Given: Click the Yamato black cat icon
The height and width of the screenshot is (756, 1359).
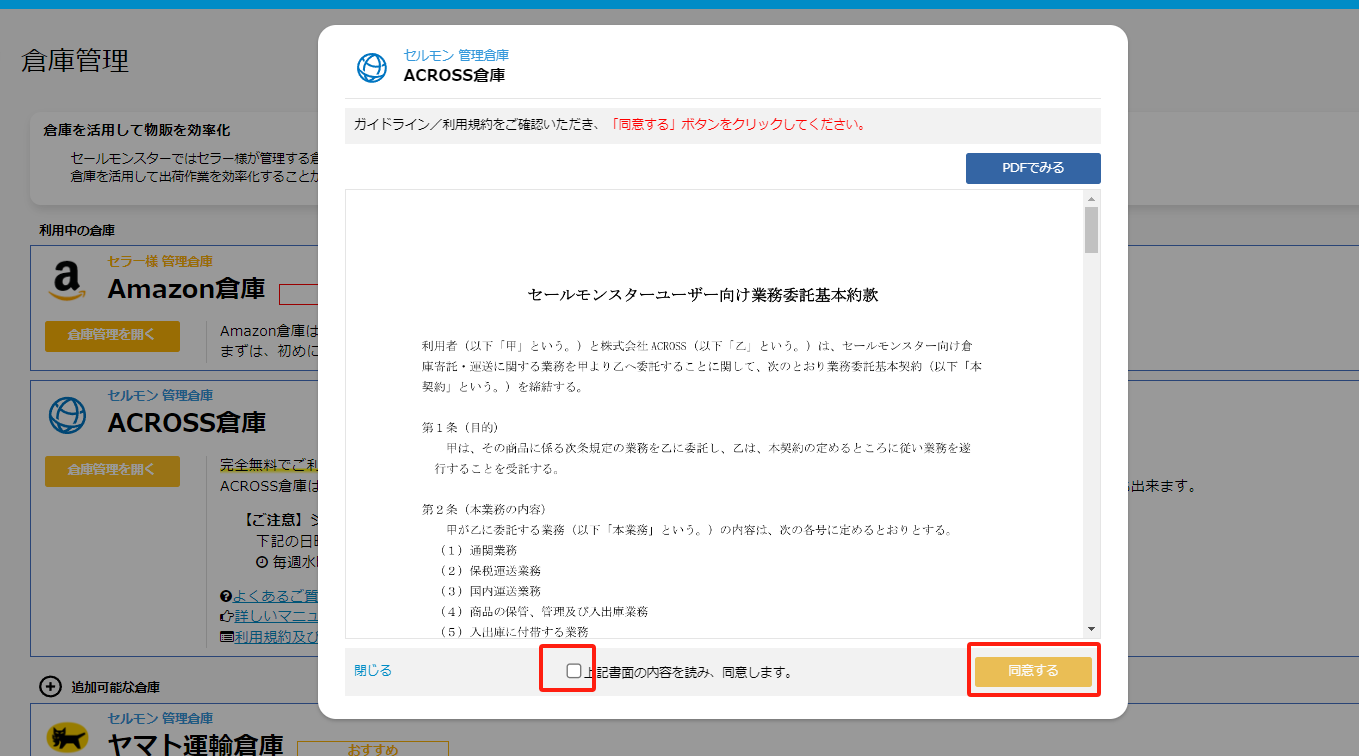Looking at the screenshot, I should pos(67,738).
